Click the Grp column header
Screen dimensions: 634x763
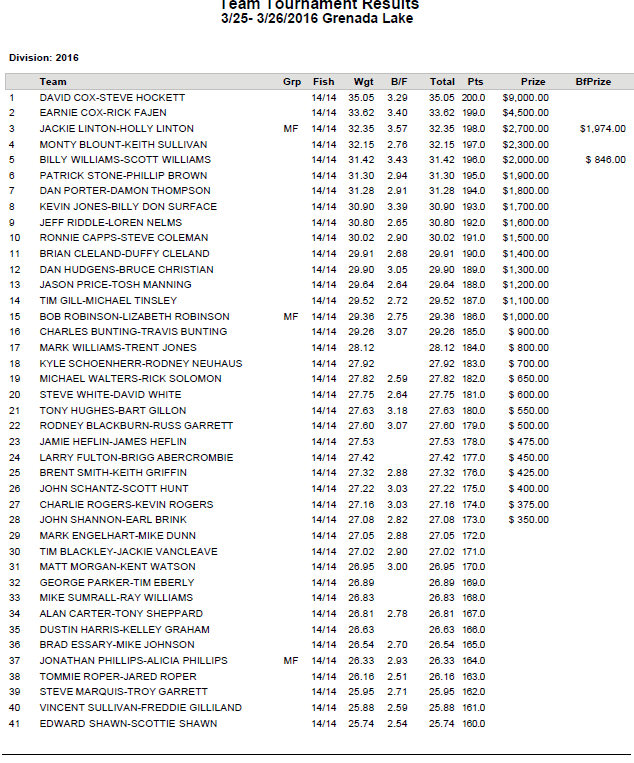click(292, 82)
